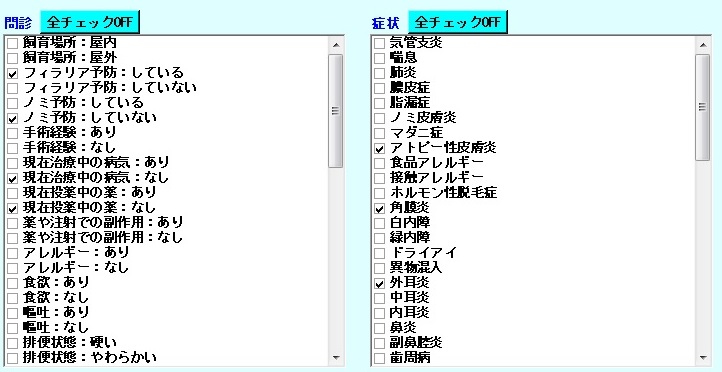
Task: Check ノミ皮膚炎 symptom
Action: pos(379,119)
